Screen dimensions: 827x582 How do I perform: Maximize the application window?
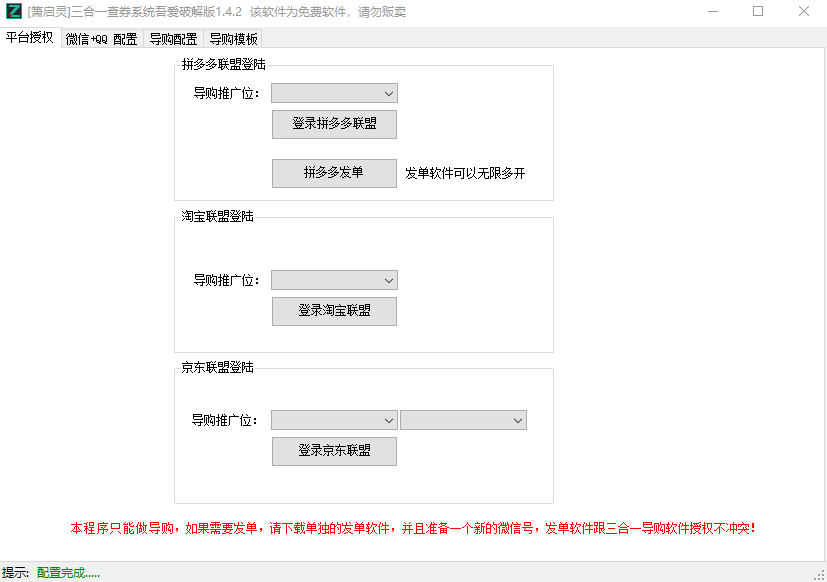(x=758, y=11)
